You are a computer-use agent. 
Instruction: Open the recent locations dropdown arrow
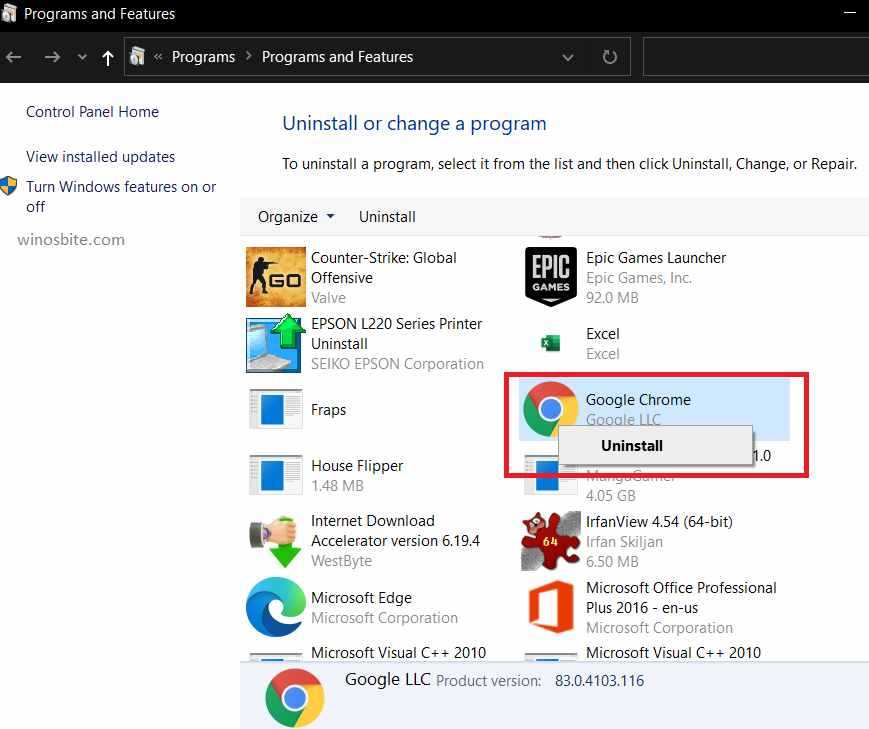tap(82, 57)
